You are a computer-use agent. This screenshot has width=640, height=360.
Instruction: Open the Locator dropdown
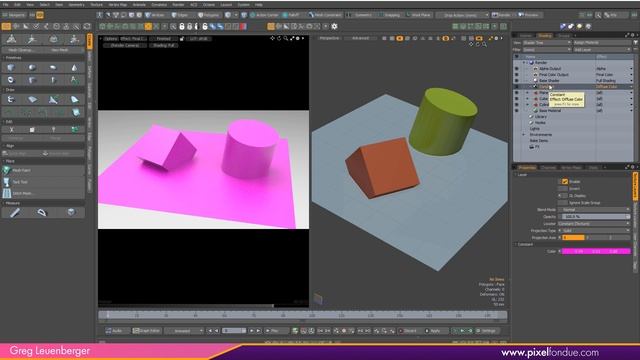[x=594, y=223]
